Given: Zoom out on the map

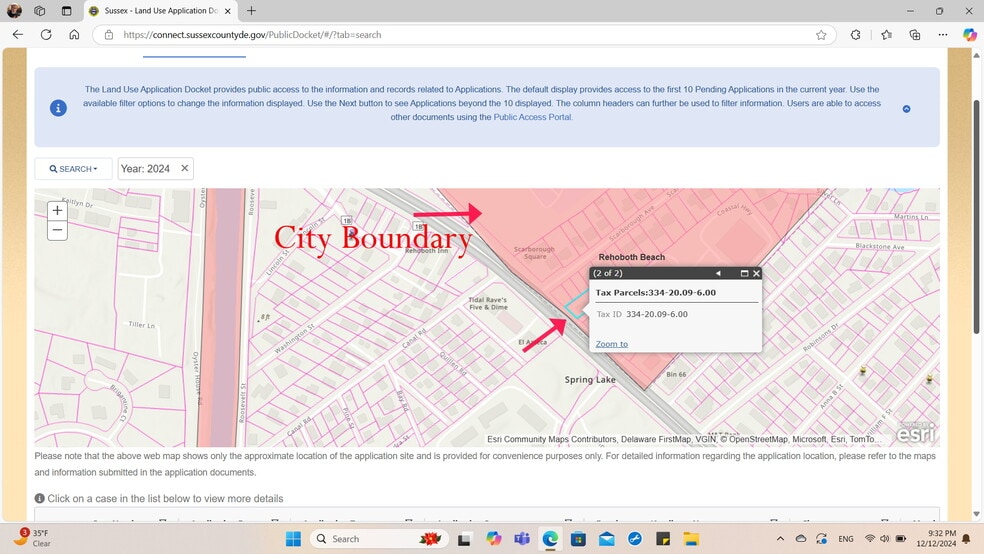Looking at the screenshot, I should click(57, 230).
